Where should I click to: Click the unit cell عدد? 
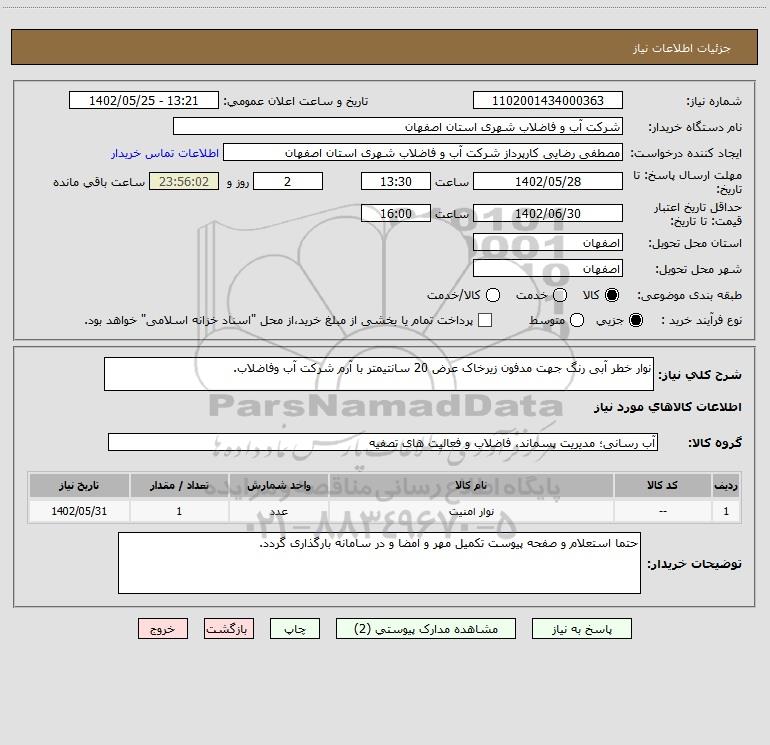click(278, 511)
